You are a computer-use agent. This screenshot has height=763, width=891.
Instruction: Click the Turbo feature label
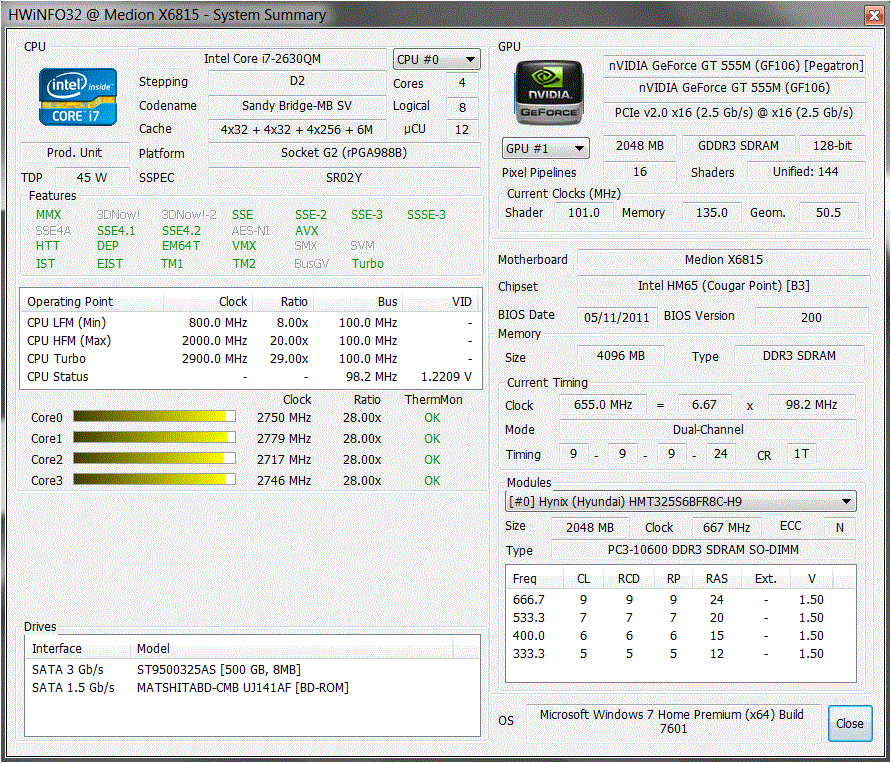(x=368, y=264)
